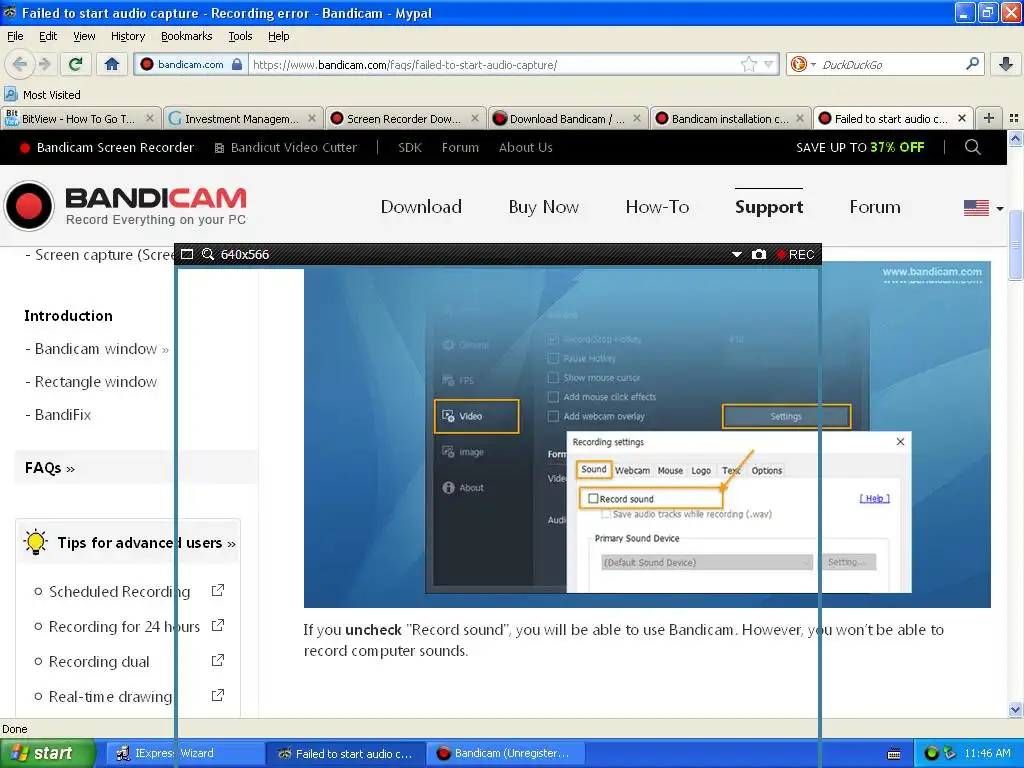Click the Record sound tutorial screenshot
Viewport: 1024px width, 768px height.
(x=647, y=434)
